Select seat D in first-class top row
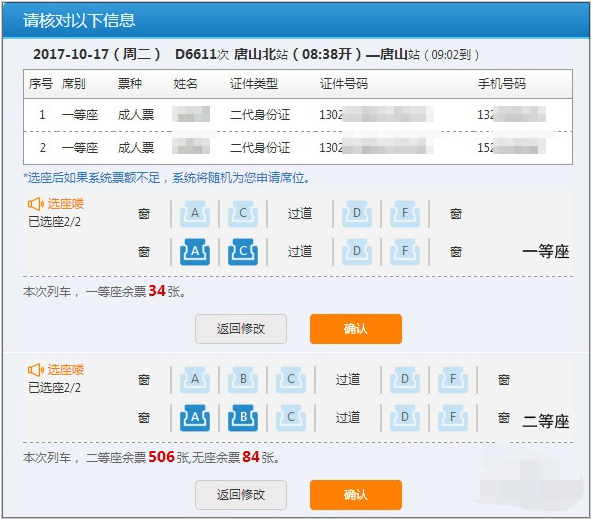Screen dimensions: 593x520 (x=357, y=214)
